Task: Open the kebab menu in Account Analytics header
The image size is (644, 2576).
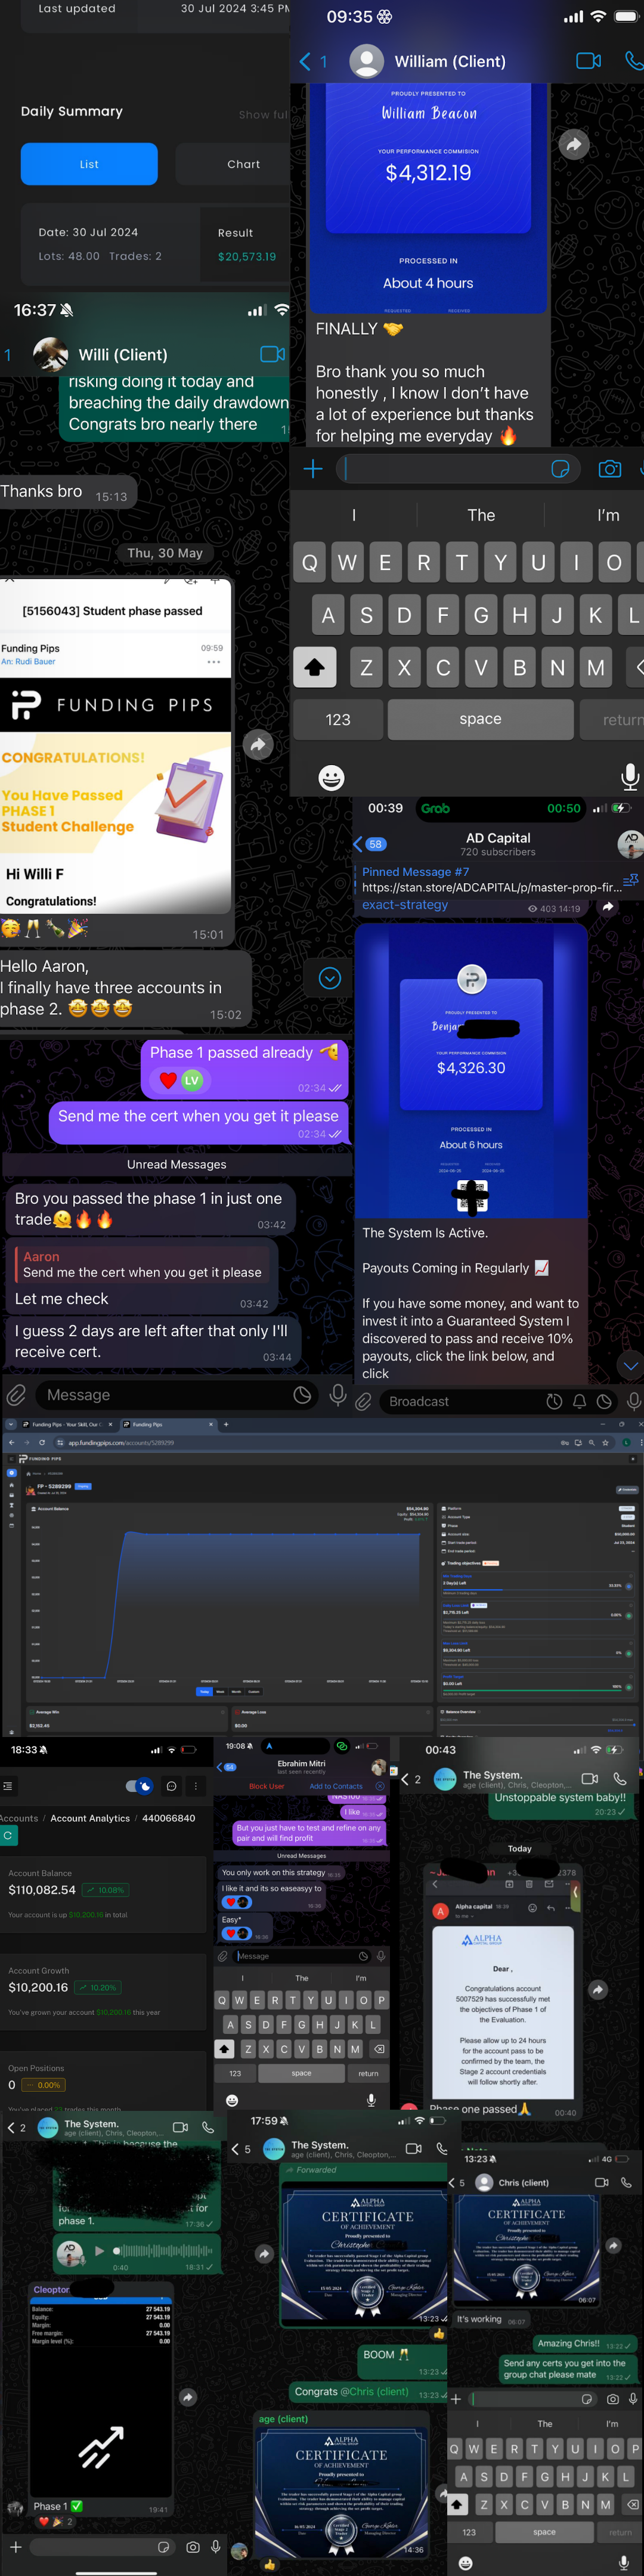Action: point(196,1786)
